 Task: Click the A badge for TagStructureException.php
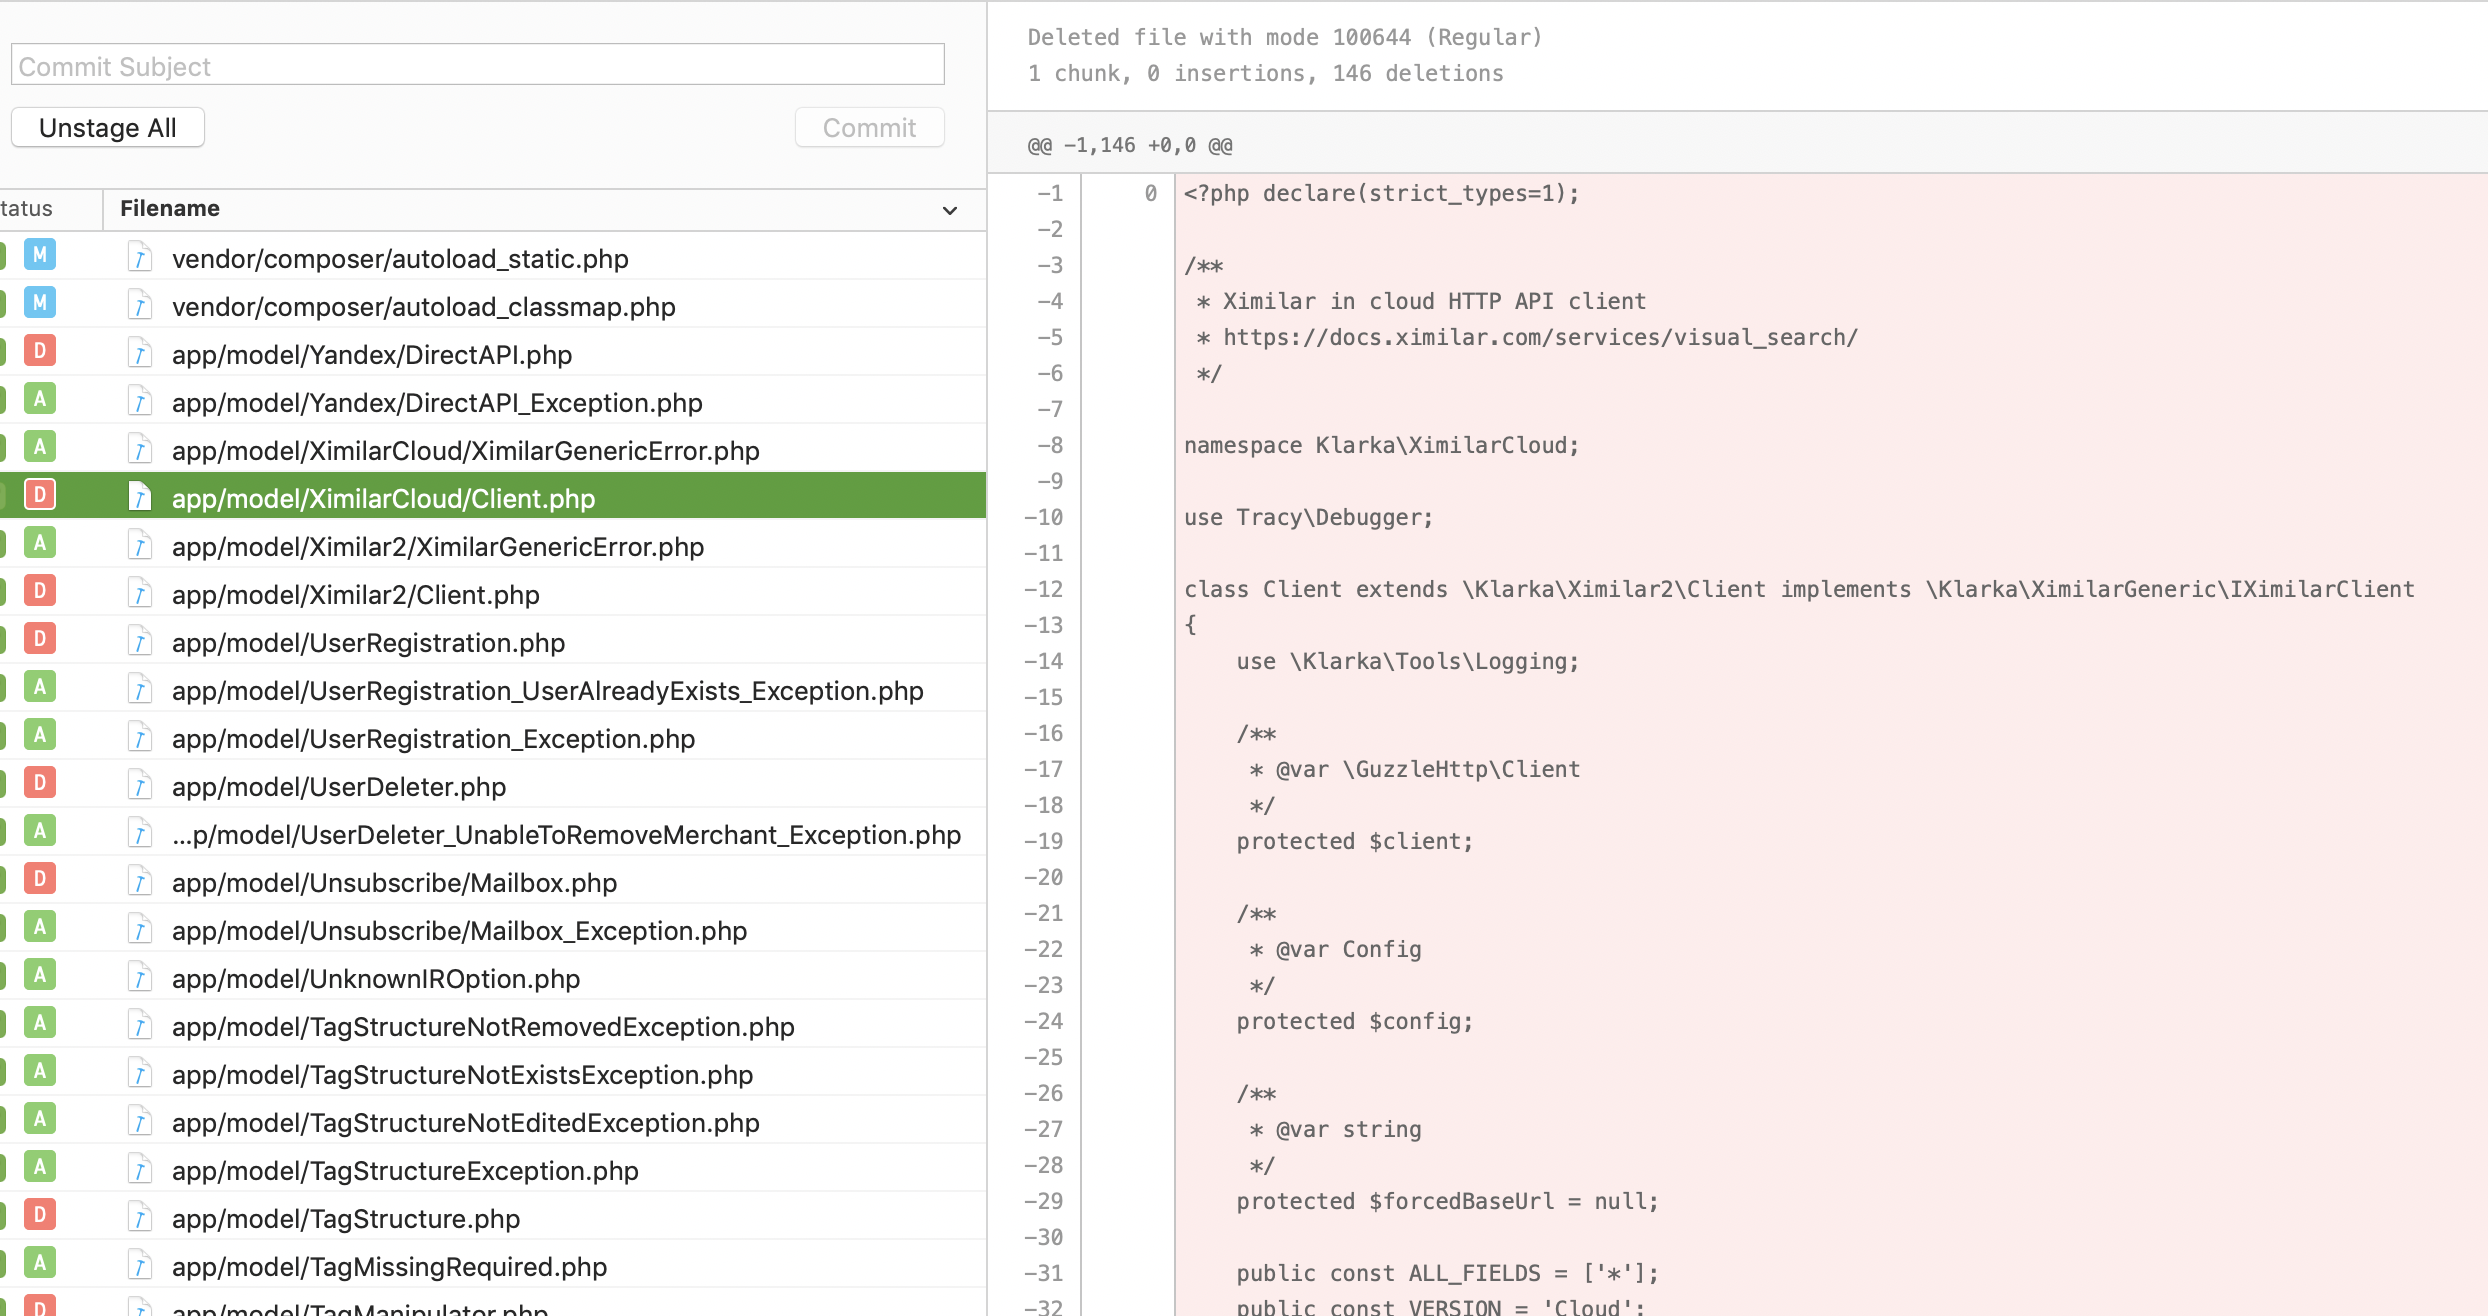click(39, 1167)
